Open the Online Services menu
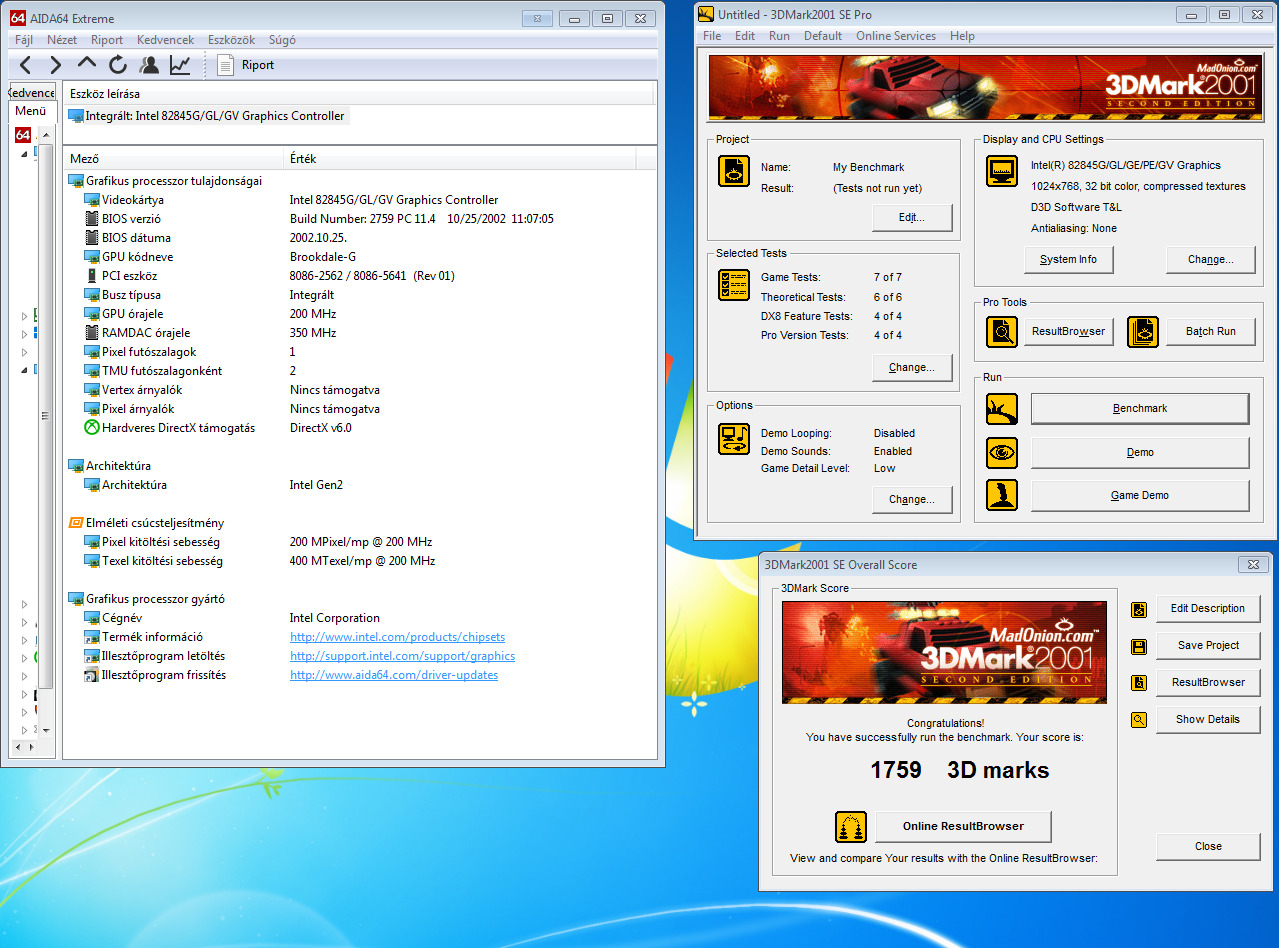The height and width of the screenshot is (948, 1279). click(896, 36)
